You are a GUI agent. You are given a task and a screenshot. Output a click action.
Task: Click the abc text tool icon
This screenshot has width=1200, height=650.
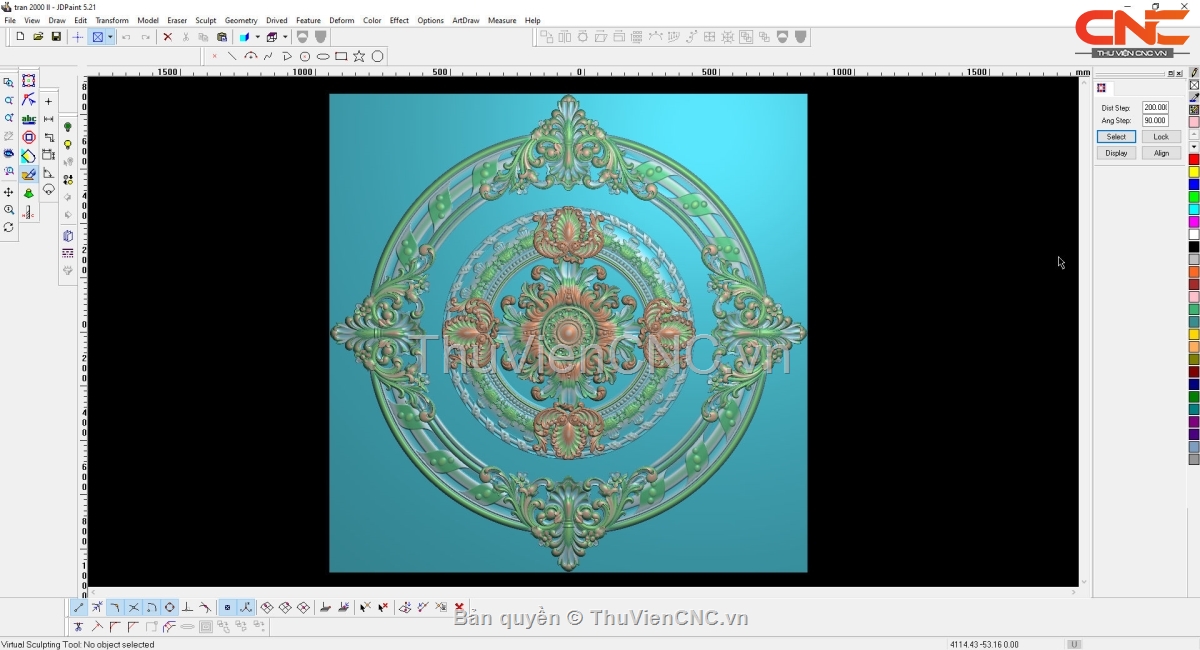coord(28,119)
